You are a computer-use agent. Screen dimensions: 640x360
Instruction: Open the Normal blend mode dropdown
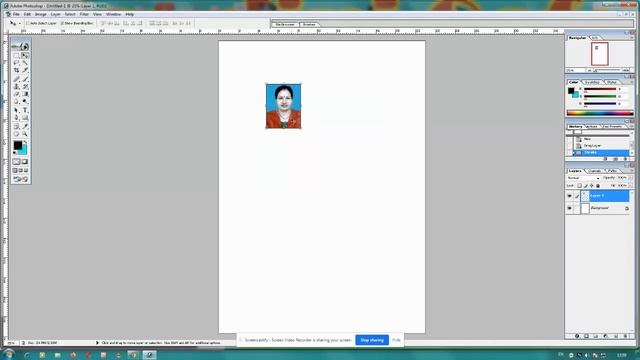pyautogui.click(x=583, y=178)
